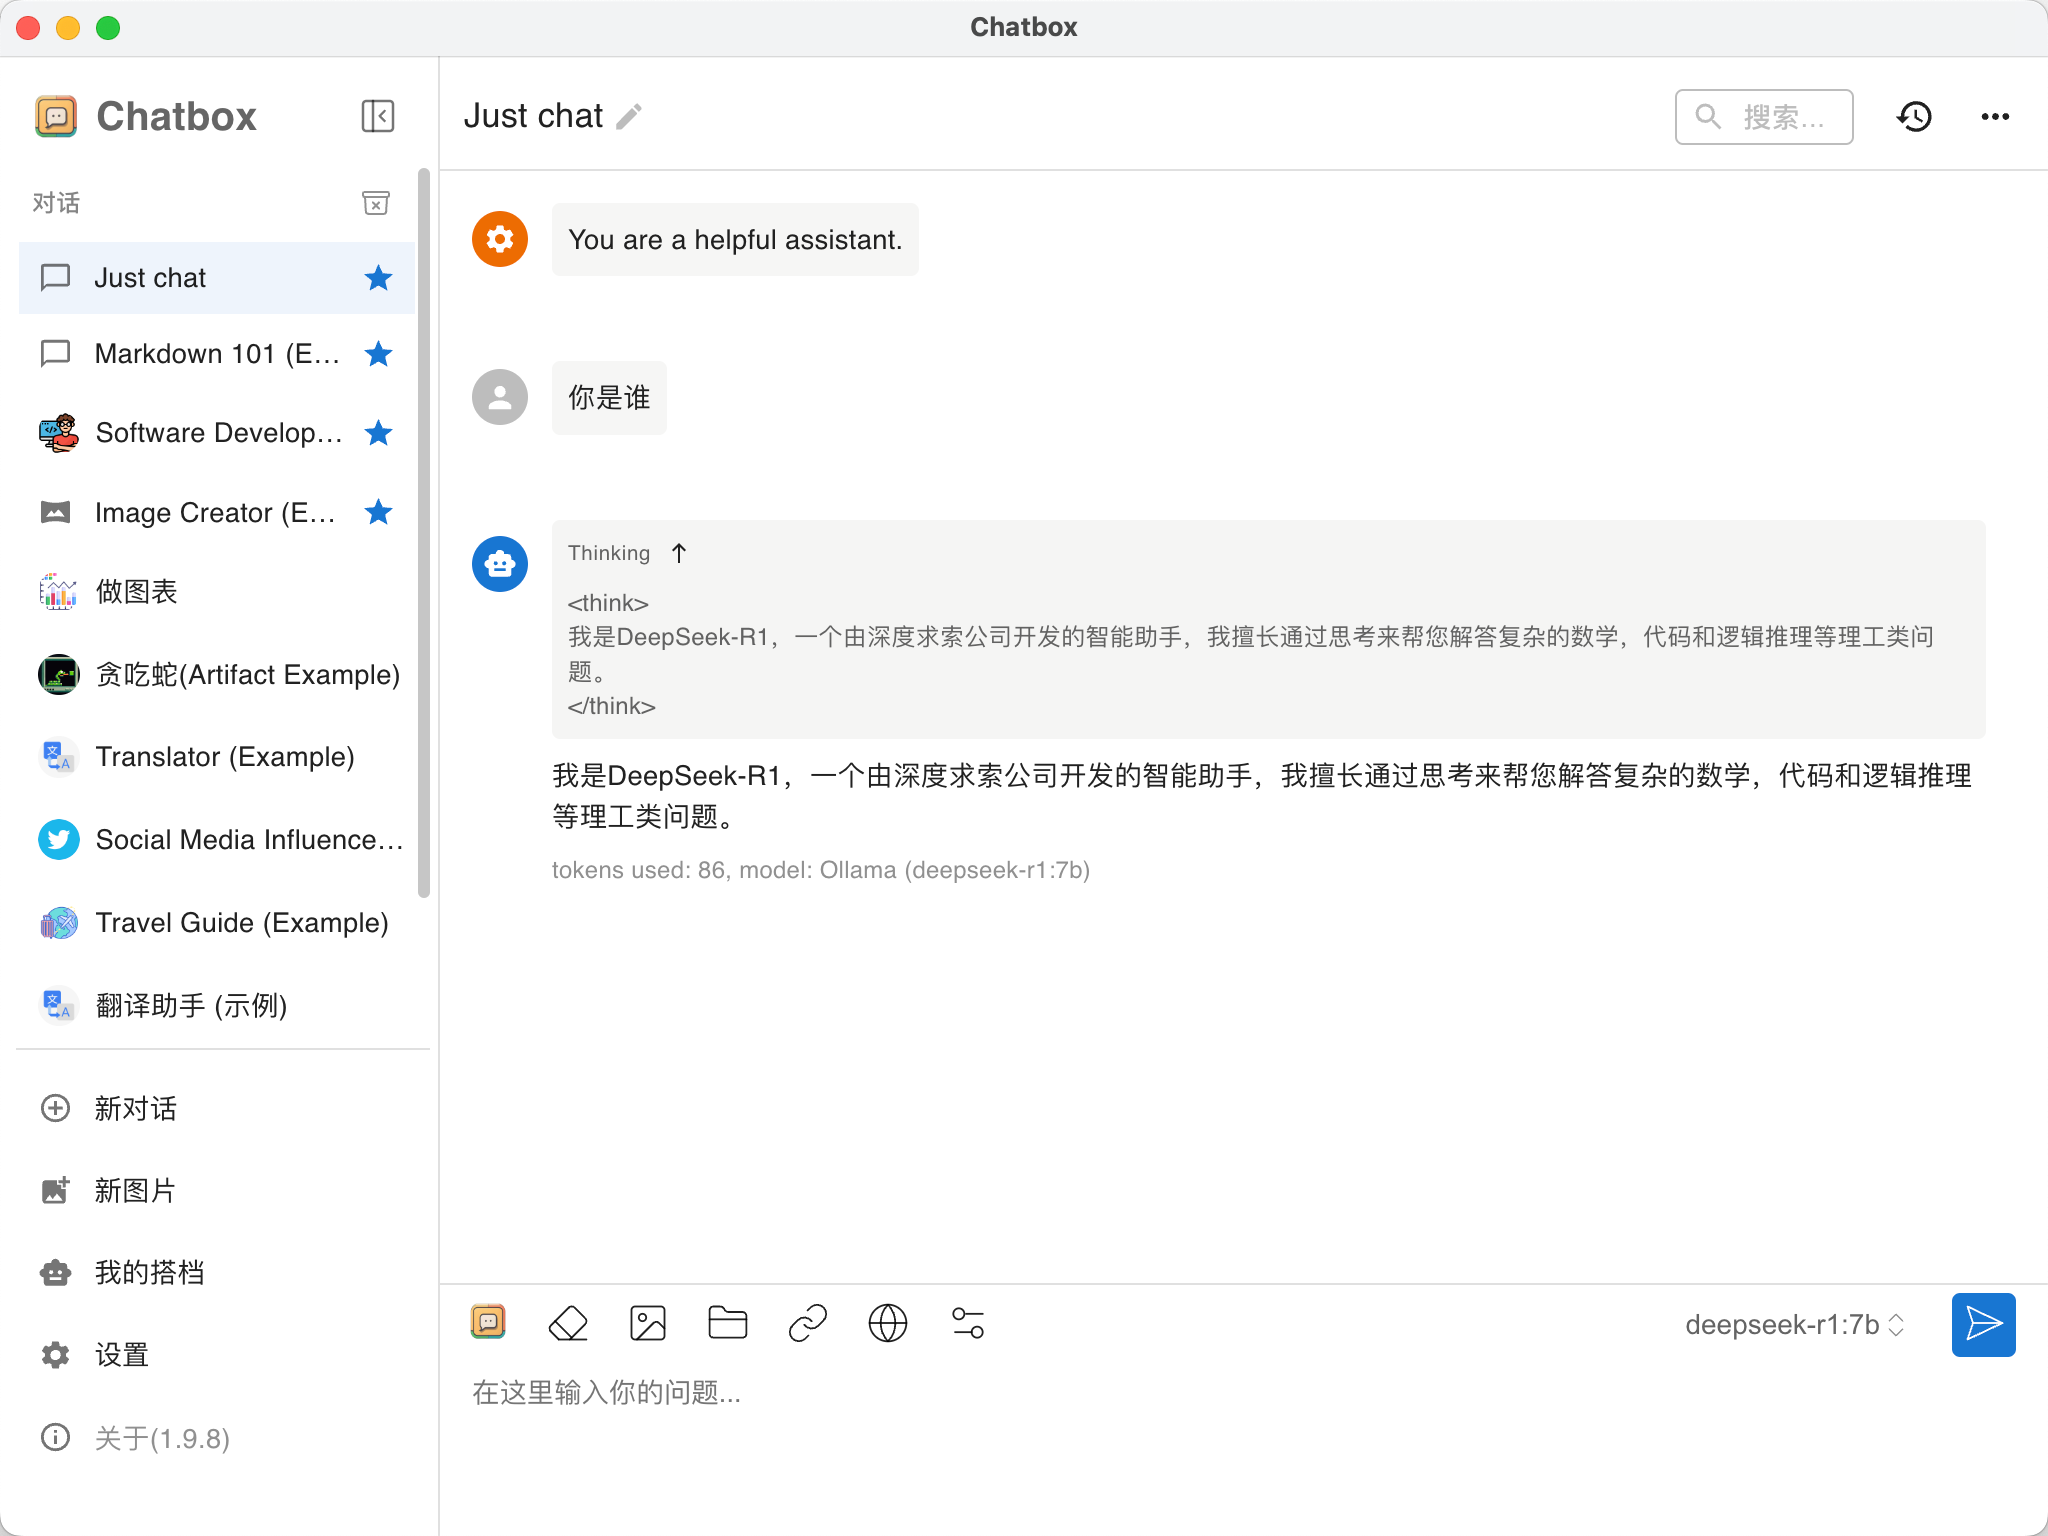Create a new image via 新图片
2048x1536 pixels.
(216, 1190)
